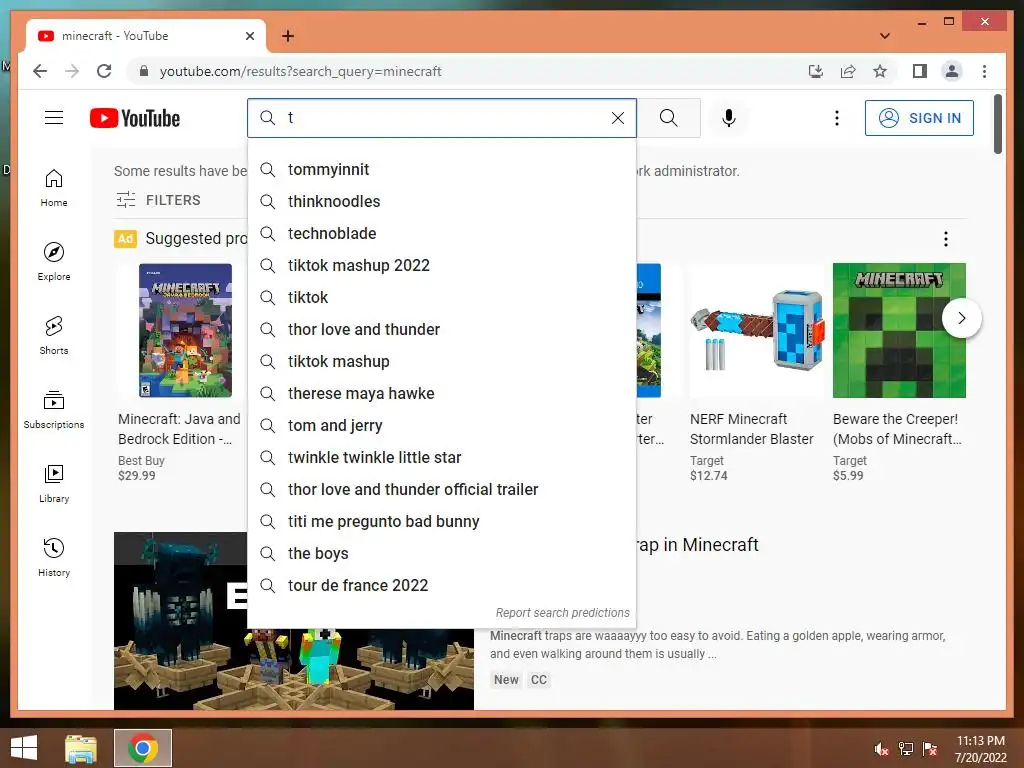
Task: Choose the tiktok mashup 2022 suggestion
Action: pos(442,266)
